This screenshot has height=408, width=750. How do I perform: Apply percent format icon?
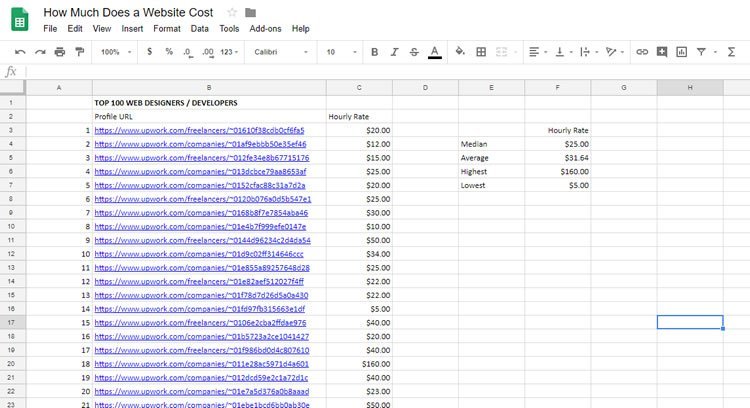pyautogui.click(x=169, y=51)
